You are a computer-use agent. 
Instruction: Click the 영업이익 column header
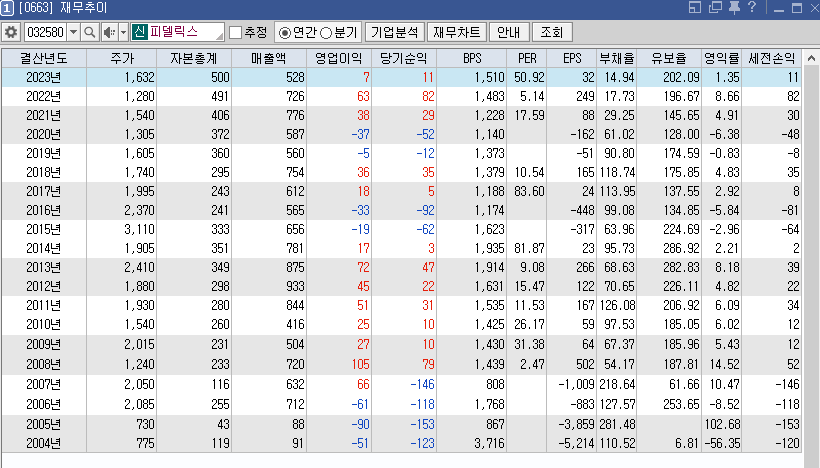click(339, 58)
